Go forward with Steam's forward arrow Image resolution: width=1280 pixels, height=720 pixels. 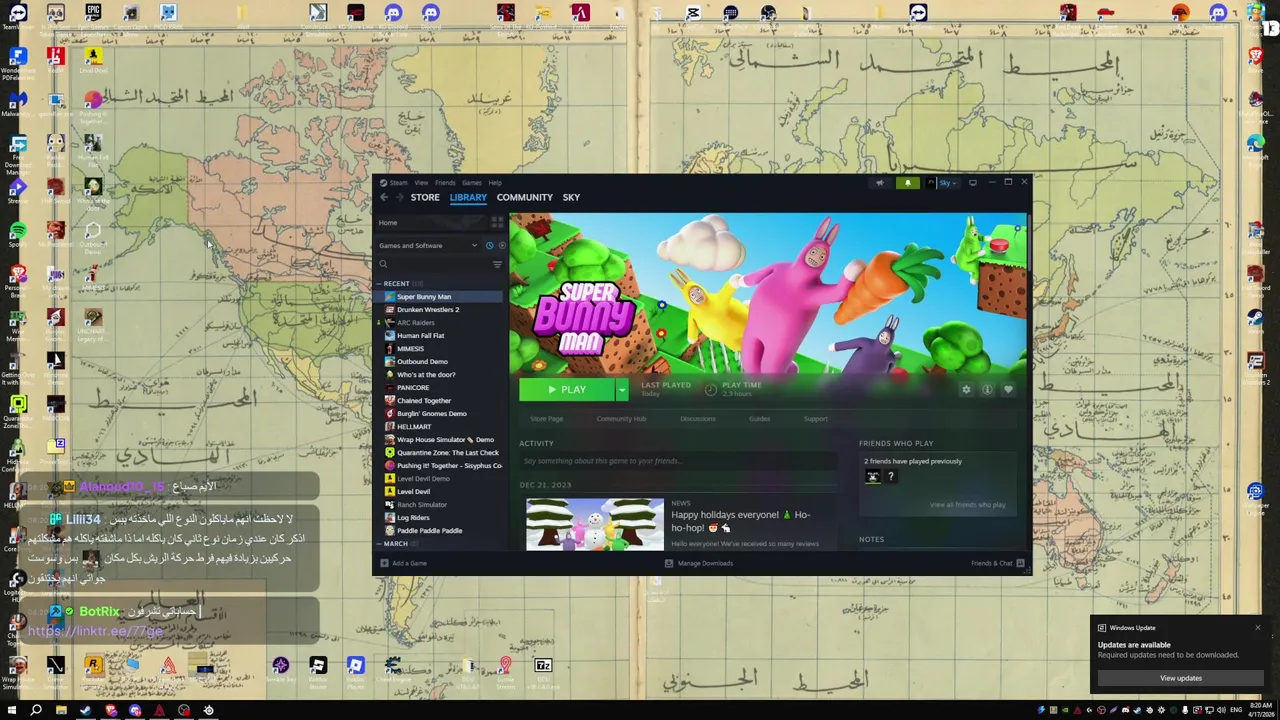[x=399, y=197]
